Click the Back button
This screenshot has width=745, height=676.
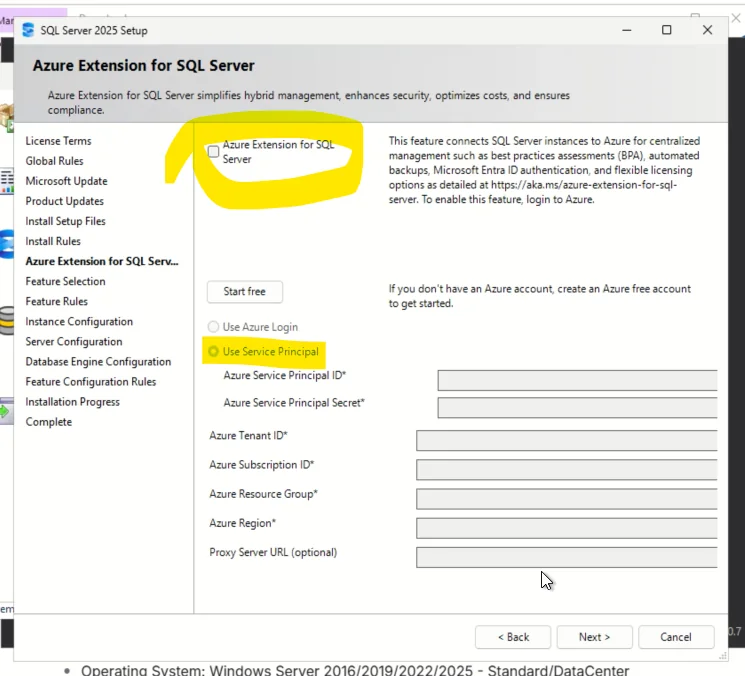click(513, 637)
